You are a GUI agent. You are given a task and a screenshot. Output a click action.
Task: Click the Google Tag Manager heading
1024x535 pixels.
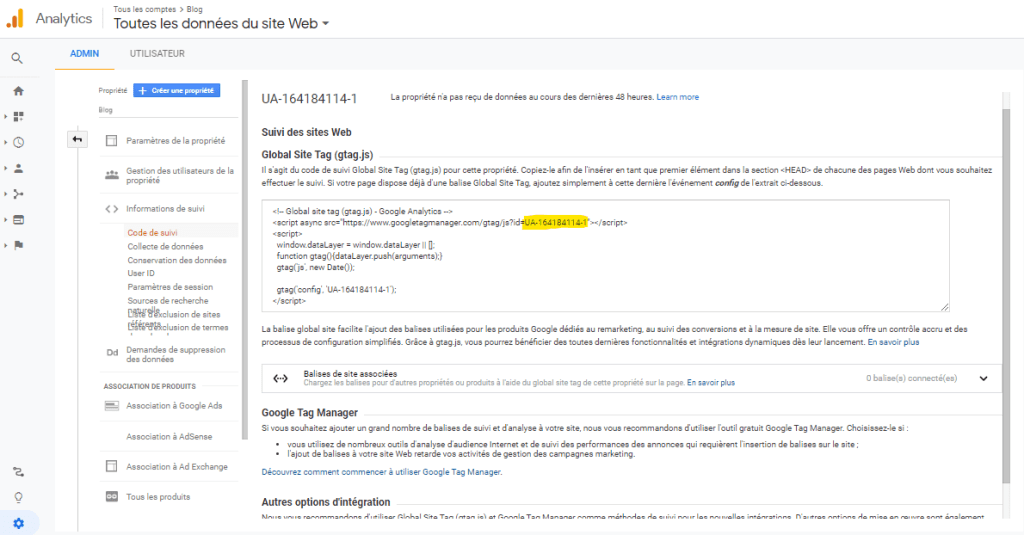click(x=310, y=413)
